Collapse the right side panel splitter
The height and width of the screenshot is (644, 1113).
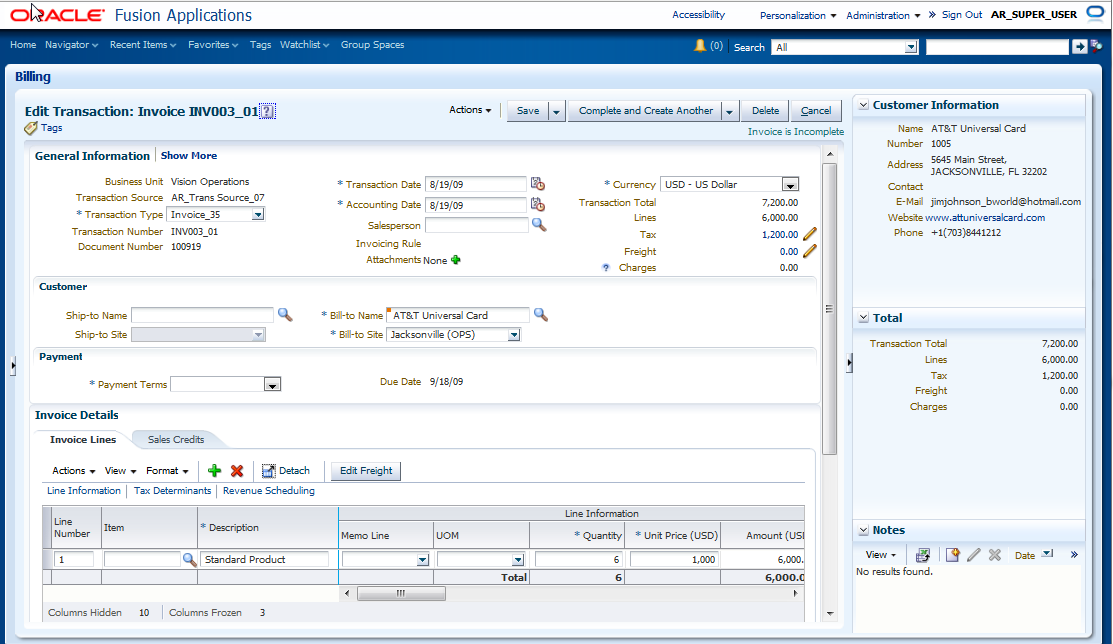(849, 364)
